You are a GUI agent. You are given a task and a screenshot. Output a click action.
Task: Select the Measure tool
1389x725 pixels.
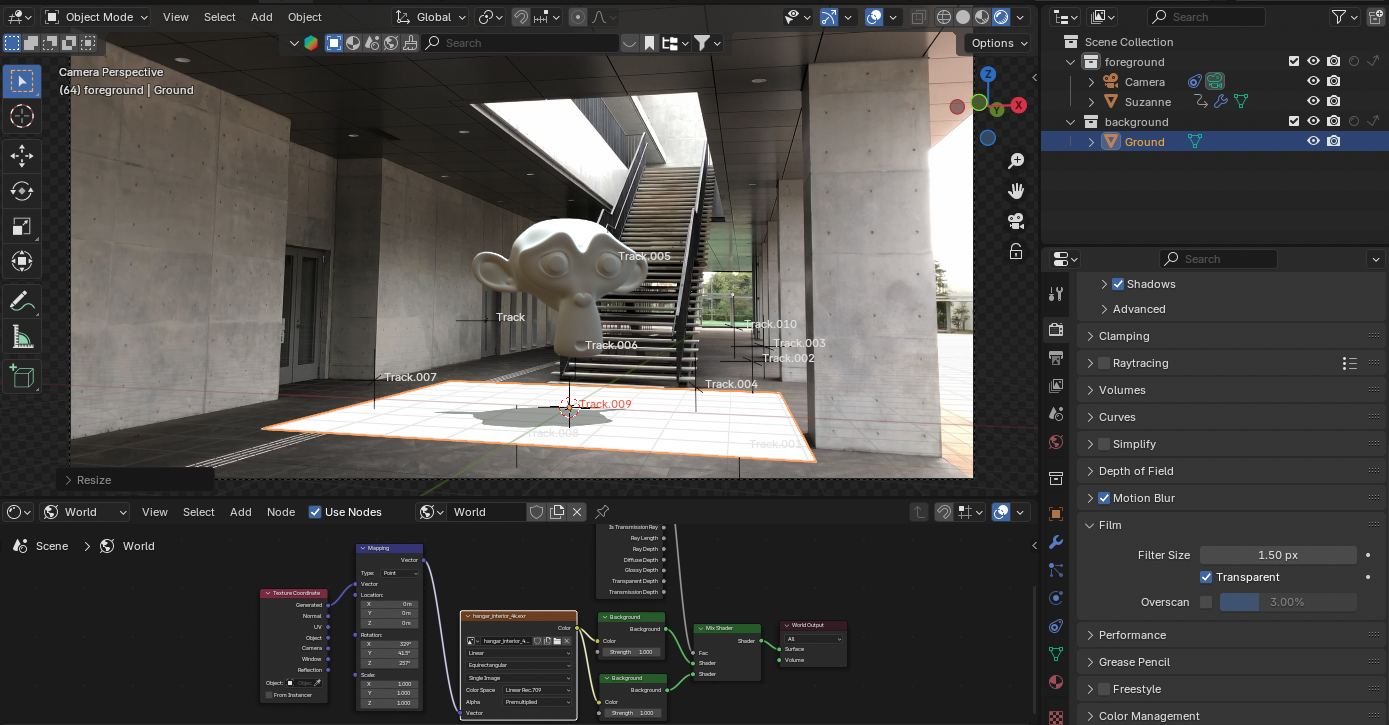pyautogui.click(x=21, y=337)
